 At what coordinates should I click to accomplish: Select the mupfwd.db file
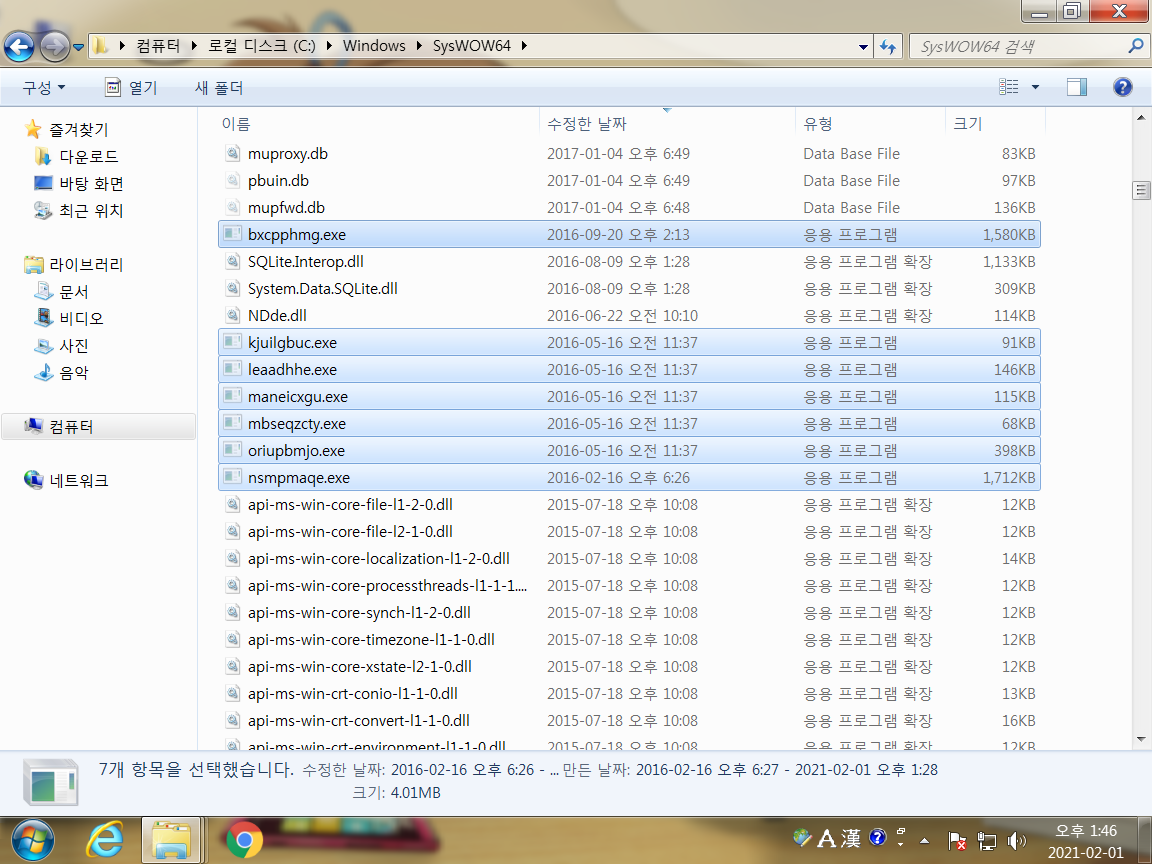pos(286,208)
